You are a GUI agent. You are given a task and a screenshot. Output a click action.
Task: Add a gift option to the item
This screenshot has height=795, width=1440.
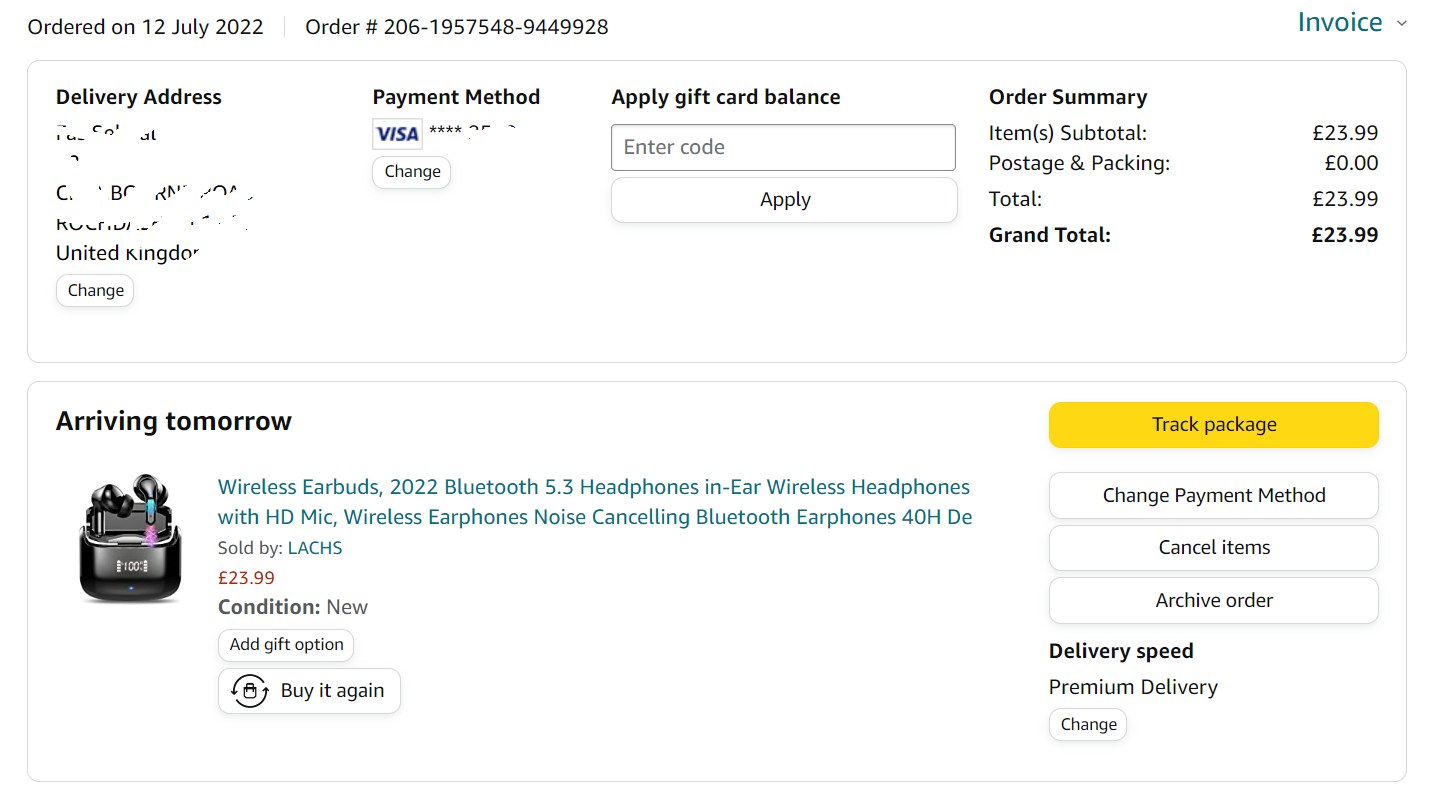(286, 645)
